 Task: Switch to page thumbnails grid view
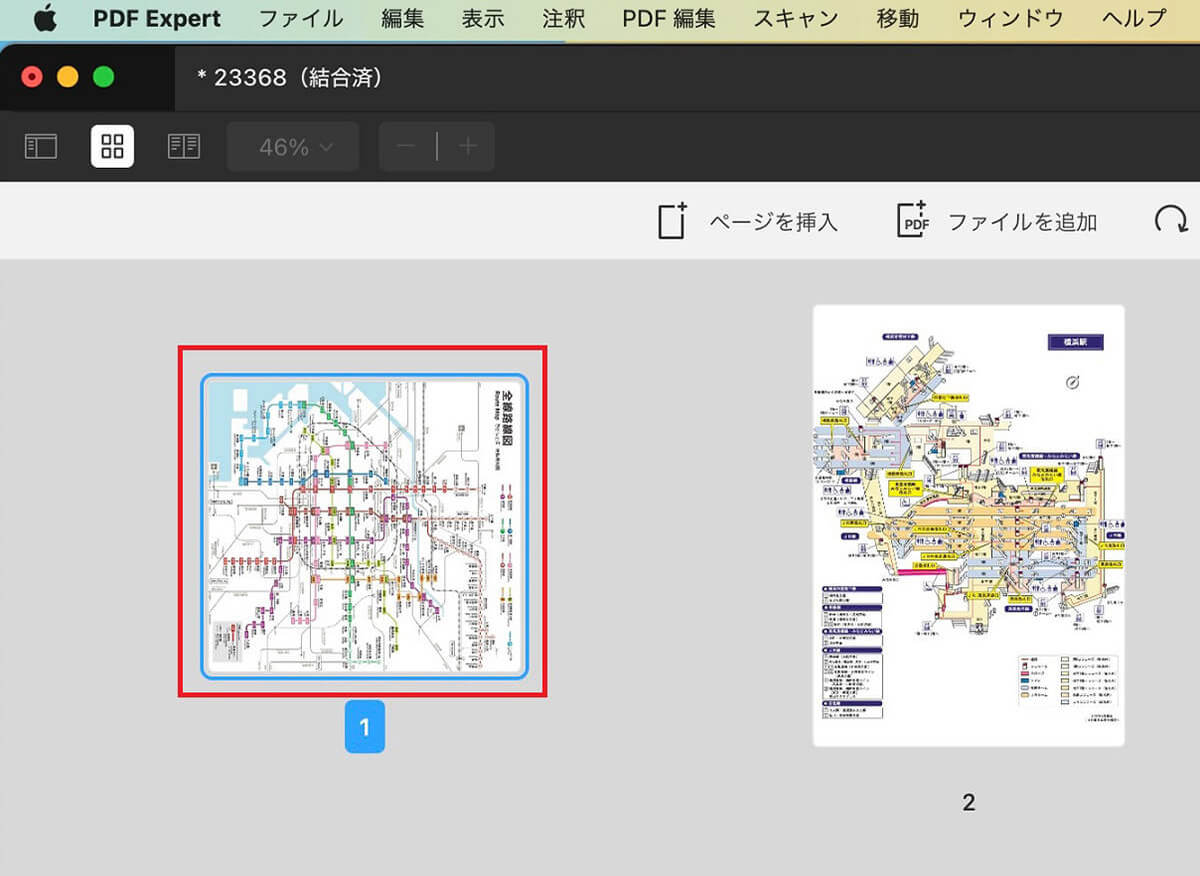click(113, 147)
